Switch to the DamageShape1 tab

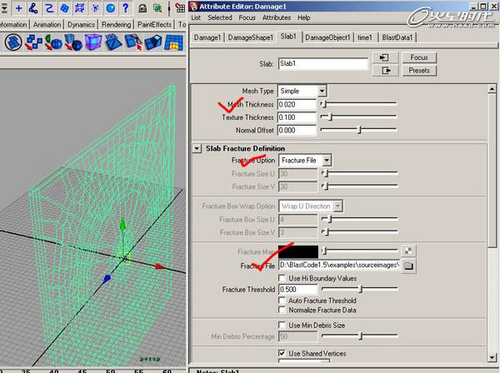pos(250,37)
